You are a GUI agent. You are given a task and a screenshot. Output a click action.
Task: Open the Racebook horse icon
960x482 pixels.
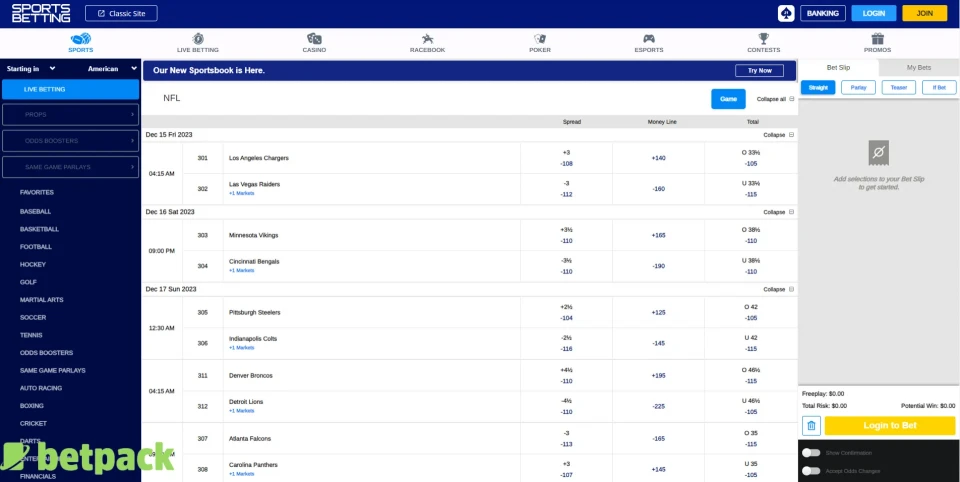coord(427,38)
